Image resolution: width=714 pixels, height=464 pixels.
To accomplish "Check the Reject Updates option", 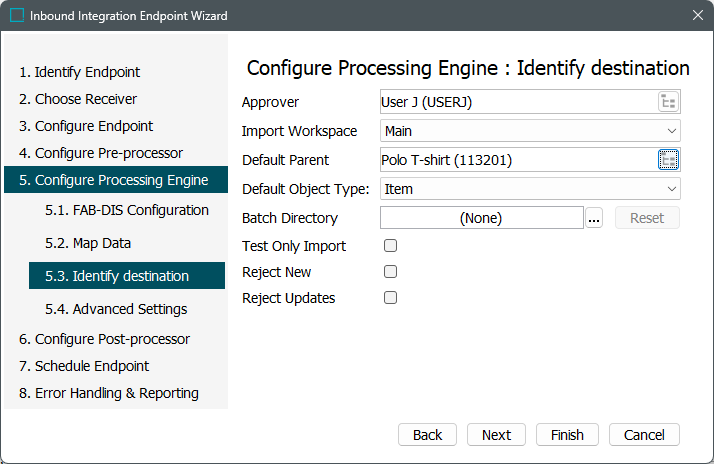I will pyautogui.click(x=391, y=298).
